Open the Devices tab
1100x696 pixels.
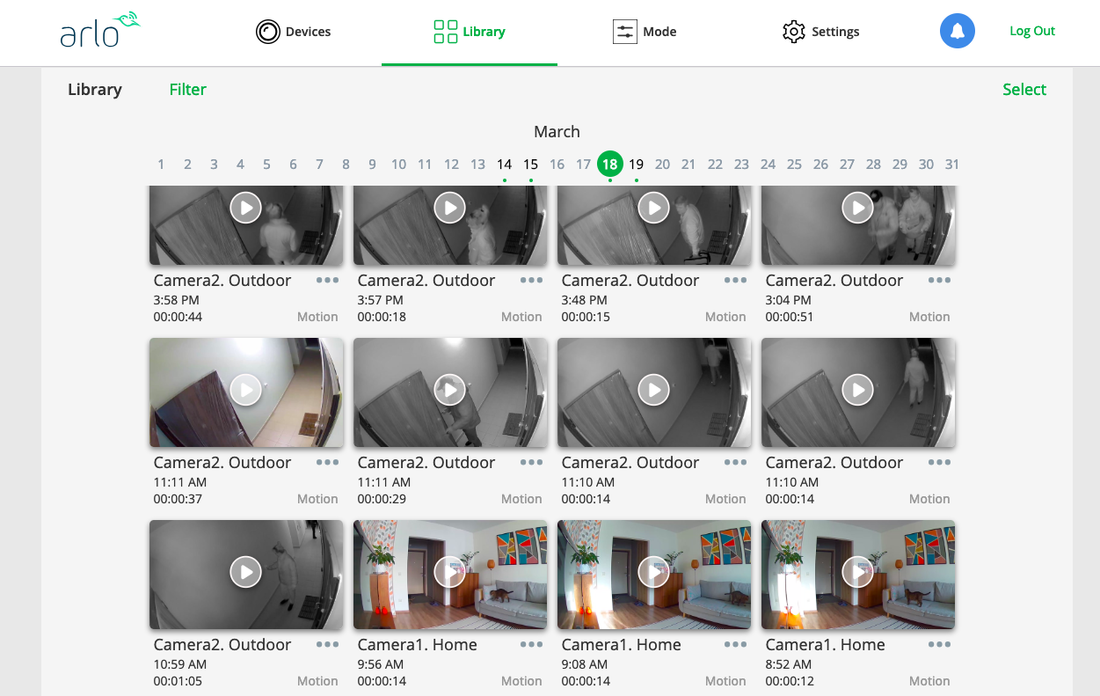tap(293, 32)
